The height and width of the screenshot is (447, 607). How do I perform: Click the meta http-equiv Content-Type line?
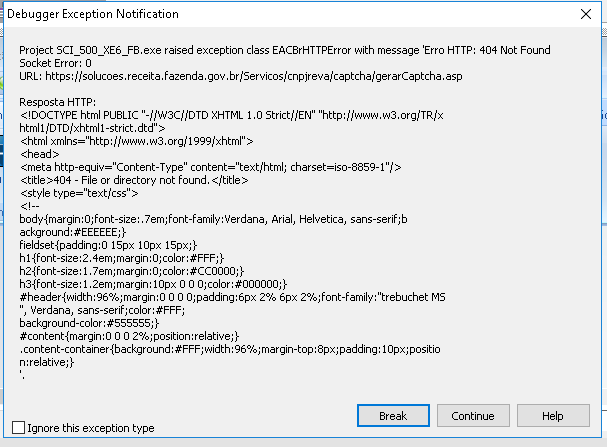211,167
